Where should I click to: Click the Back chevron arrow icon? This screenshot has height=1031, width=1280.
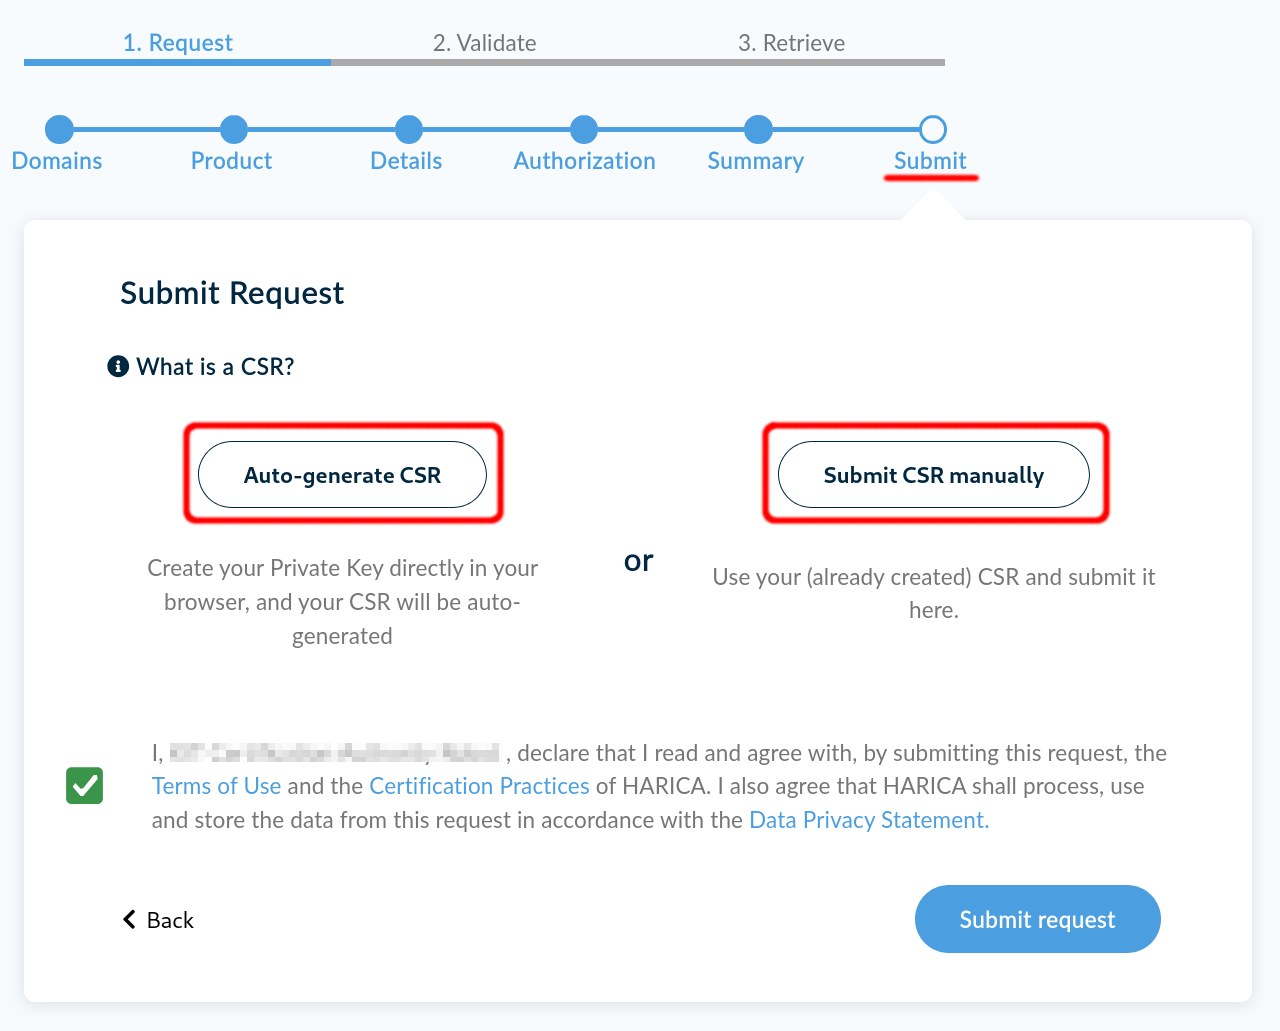pos(129,919)
